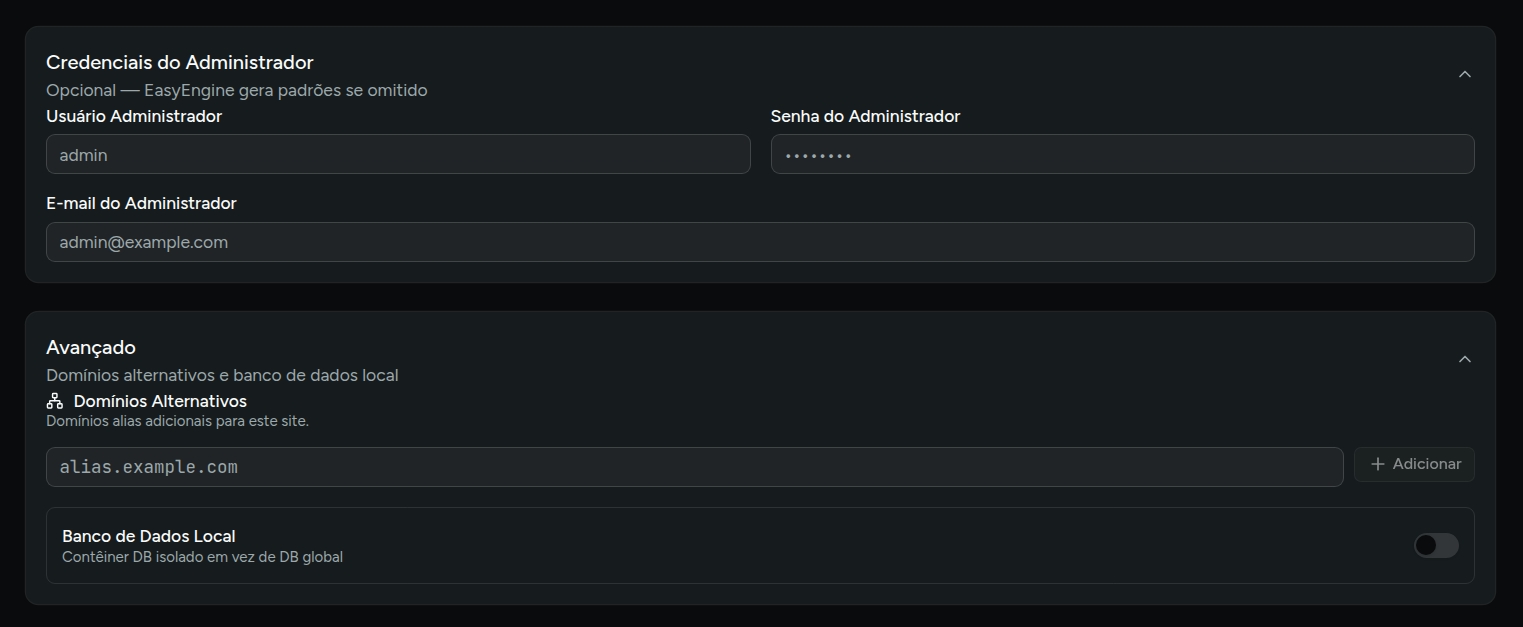
Task: Collapse the Credenciais do Administrador section chevron
Action: 1464,74
